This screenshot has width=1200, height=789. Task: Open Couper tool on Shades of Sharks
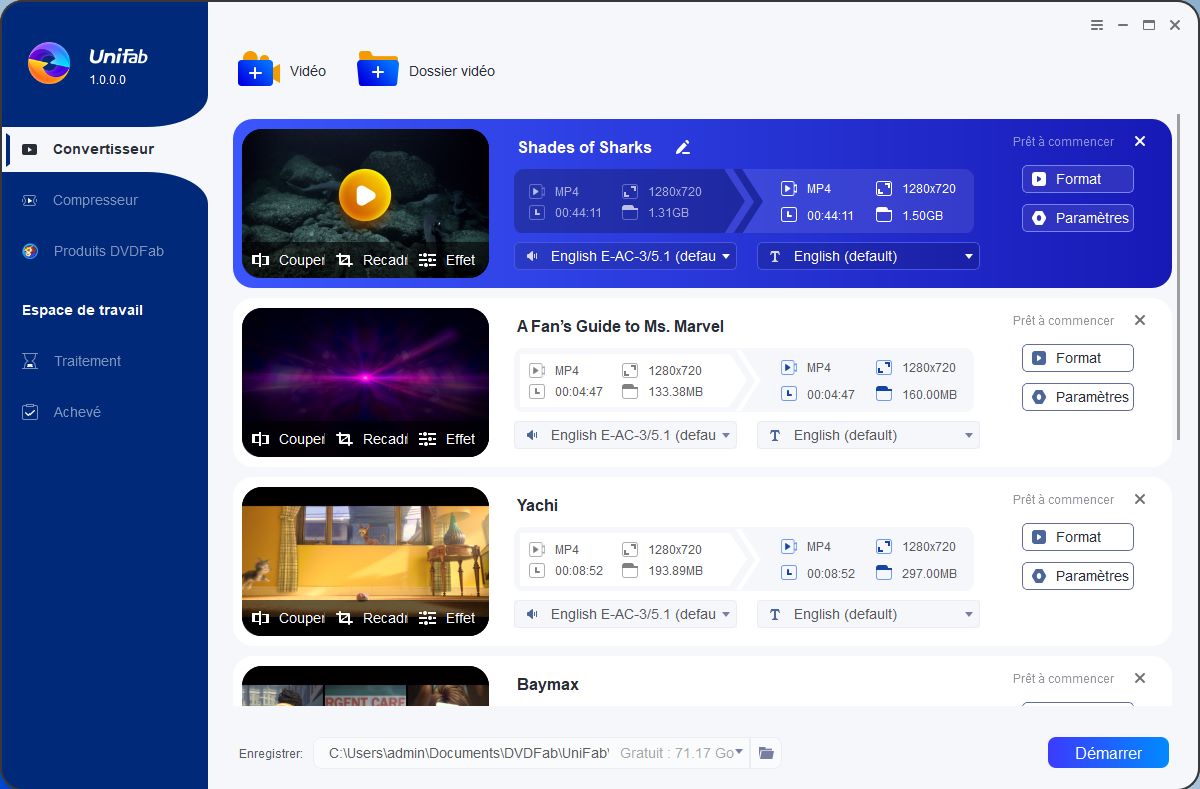coord(288,260)
